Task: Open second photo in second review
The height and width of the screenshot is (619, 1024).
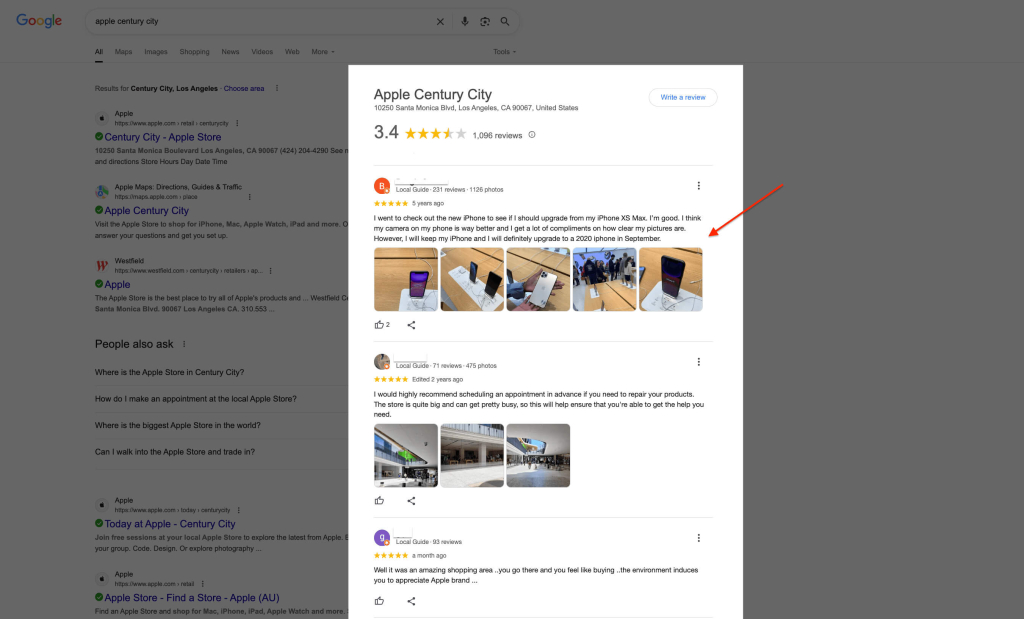Action: tap(472, 456)
